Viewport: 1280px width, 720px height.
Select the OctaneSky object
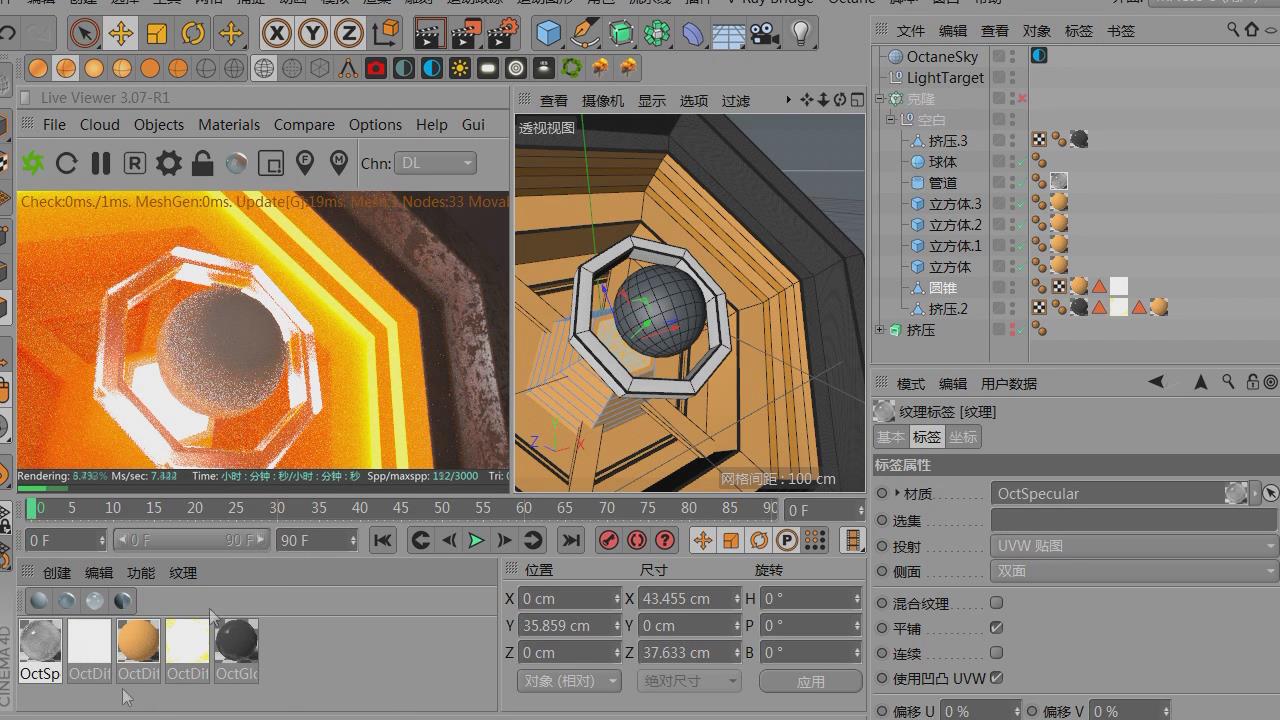[x=942, y=57]
